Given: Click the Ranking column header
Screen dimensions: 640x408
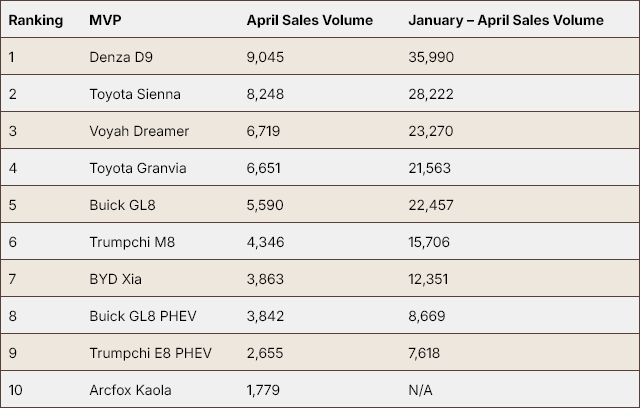Looking at the screenshot, I should click(x=36, y=20).
